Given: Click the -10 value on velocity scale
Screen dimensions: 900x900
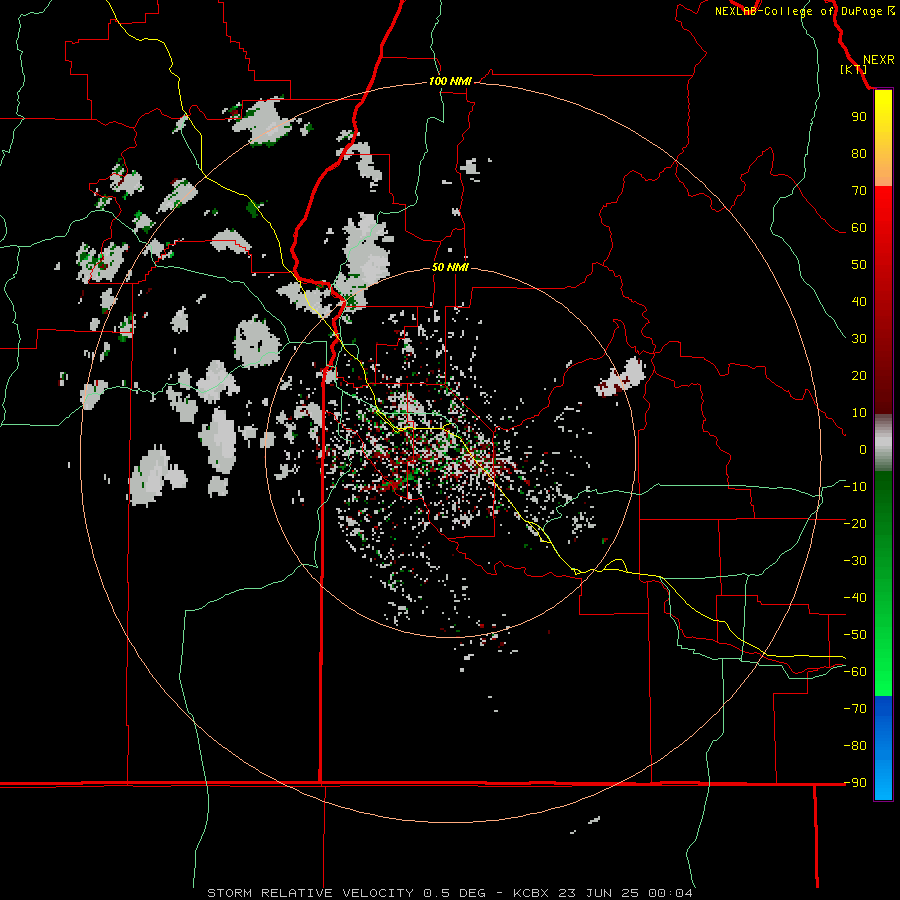Looking at the screenshot, I should point(855,487).
